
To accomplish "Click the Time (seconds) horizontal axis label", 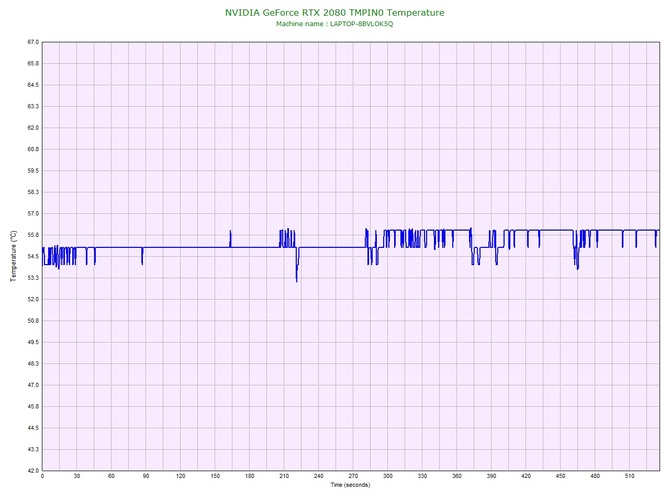I will click(x=350, y=485).
